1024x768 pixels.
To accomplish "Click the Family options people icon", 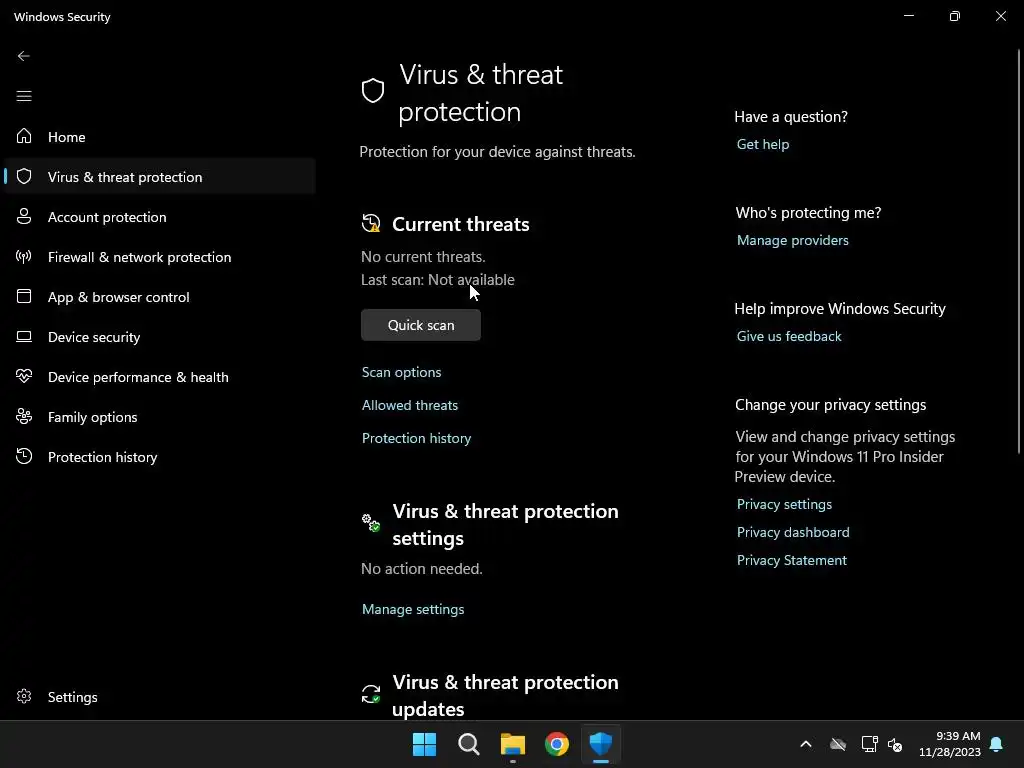I will click(24, 416).
